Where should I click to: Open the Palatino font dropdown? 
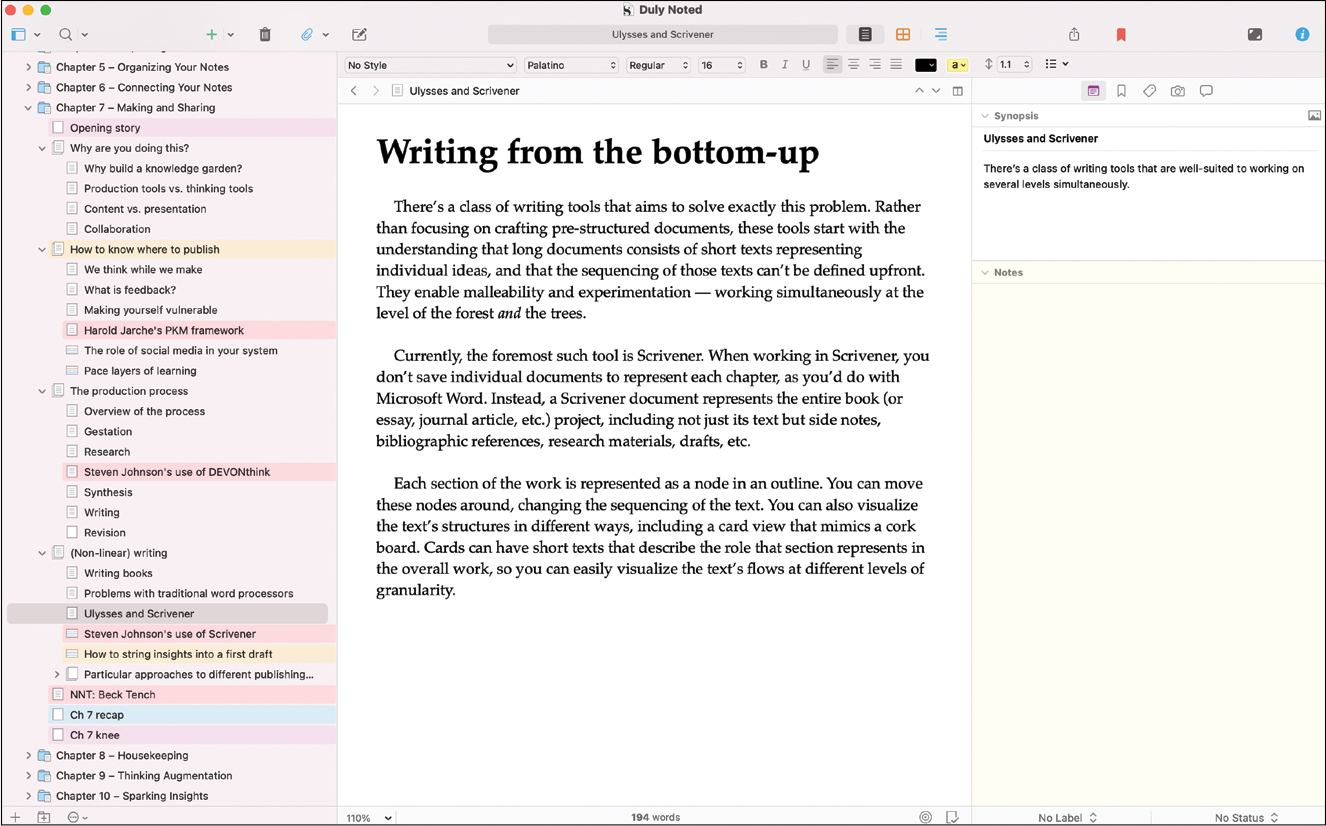(570, 64)
